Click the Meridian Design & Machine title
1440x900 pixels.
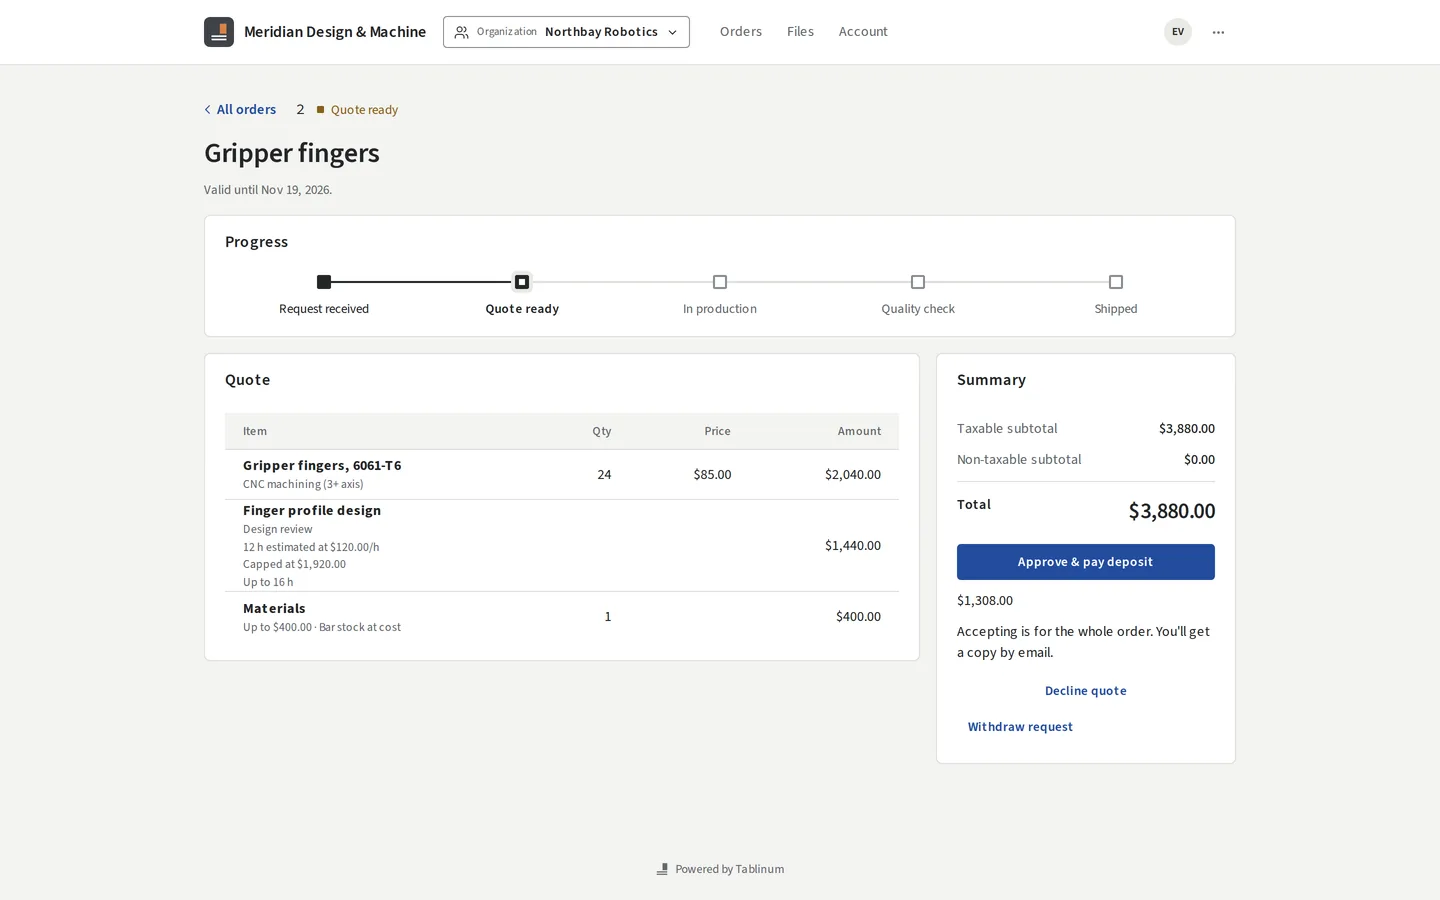[x=335, y=32]
